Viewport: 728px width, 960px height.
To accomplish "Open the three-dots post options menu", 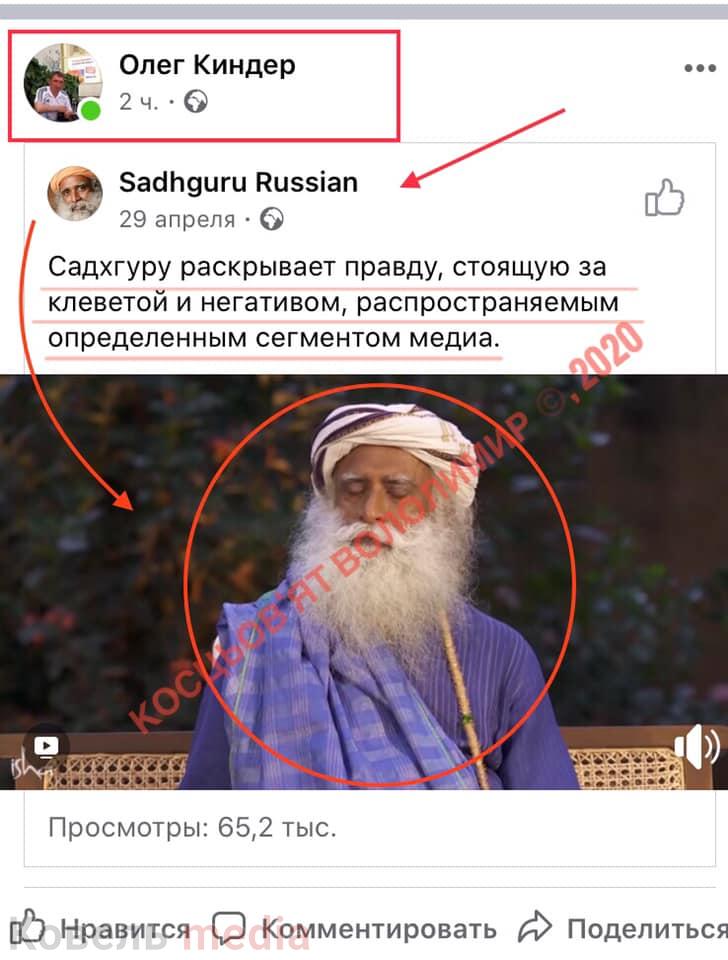I will pos(700,68).
